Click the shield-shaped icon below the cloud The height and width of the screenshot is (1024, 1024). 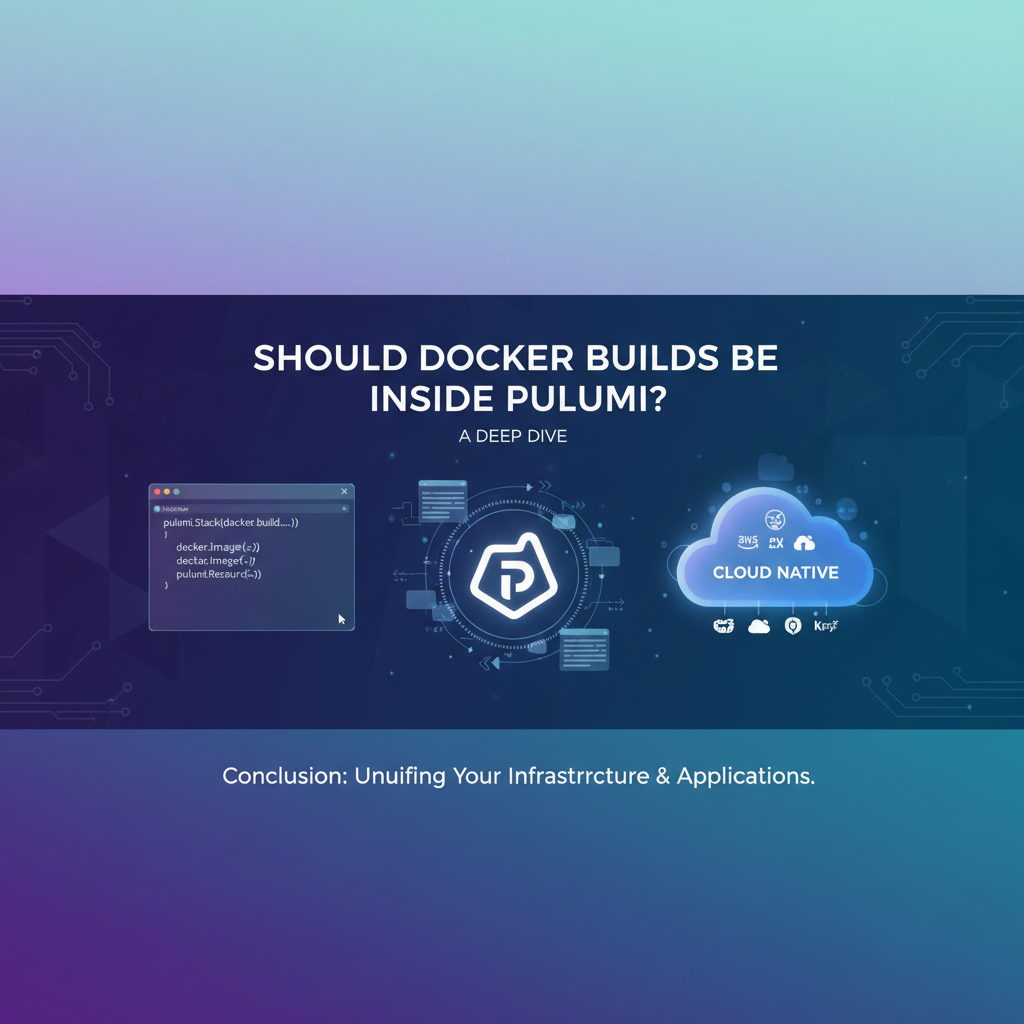(793, 626)
